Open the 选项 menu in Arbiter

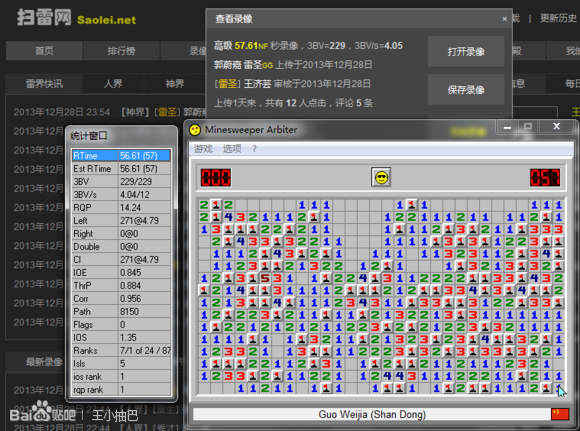tap(232, 149)
